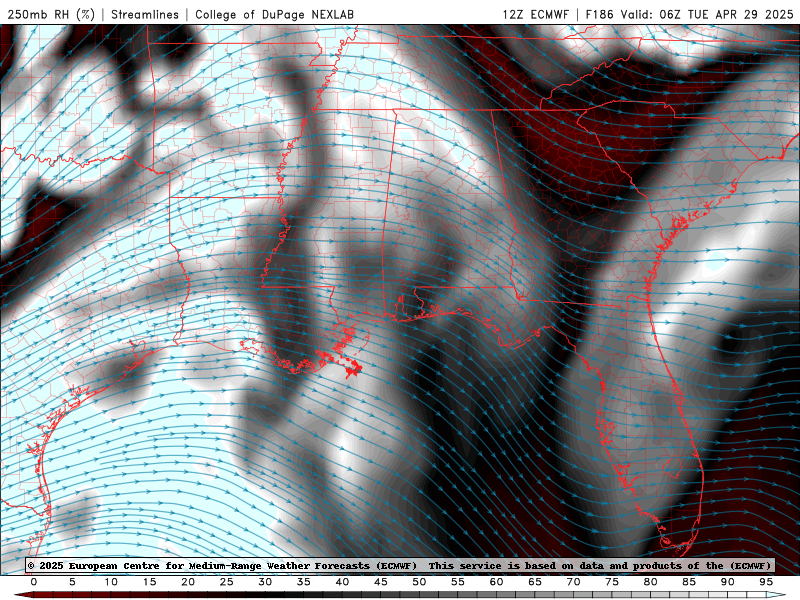Click 'Valid: 06Z TUE APR 29 2025' text
The height and width of the screenshot is (600, 800).
tap(707, 14)
